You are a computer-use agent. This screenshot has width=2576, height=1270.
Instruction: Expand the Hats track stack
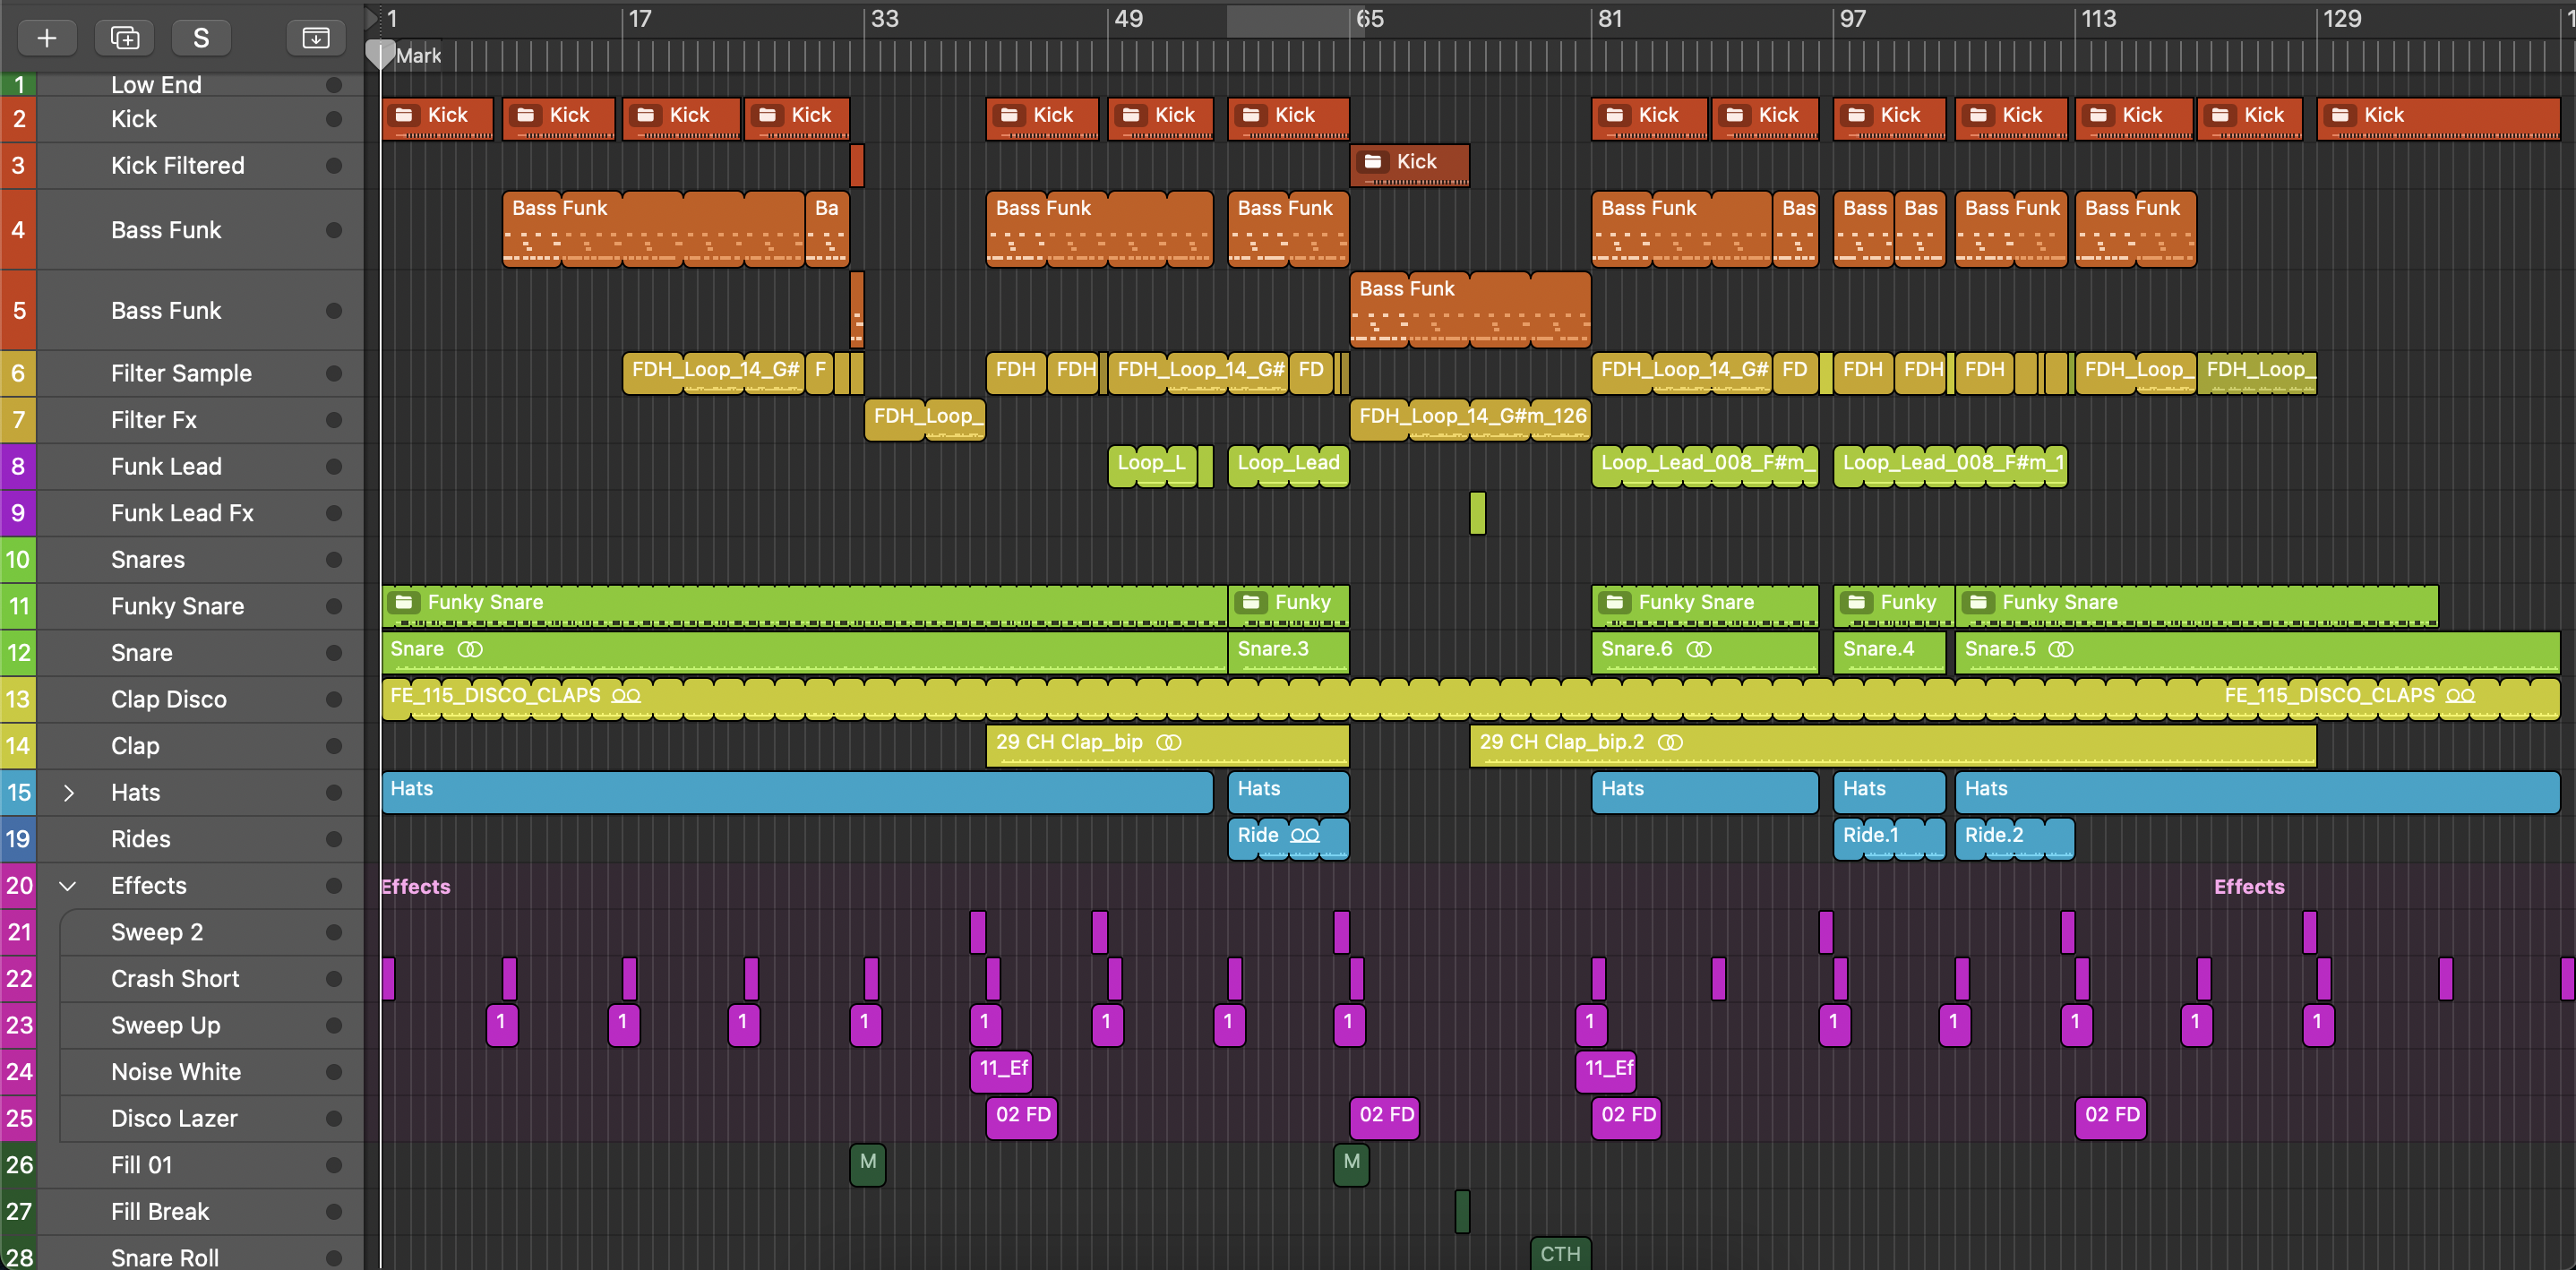pos(68,792)
